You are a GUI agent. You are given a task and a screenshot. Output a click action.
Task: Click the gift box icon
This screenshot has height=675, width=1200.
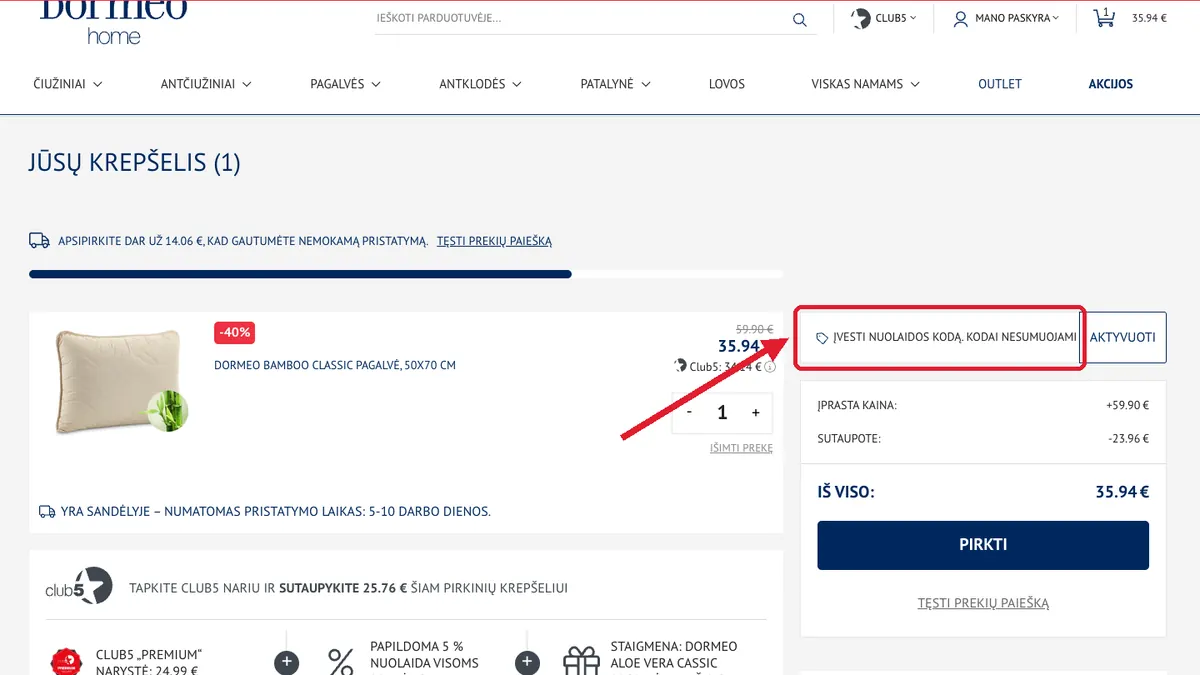pyautogui.click(x=581, y=661)
